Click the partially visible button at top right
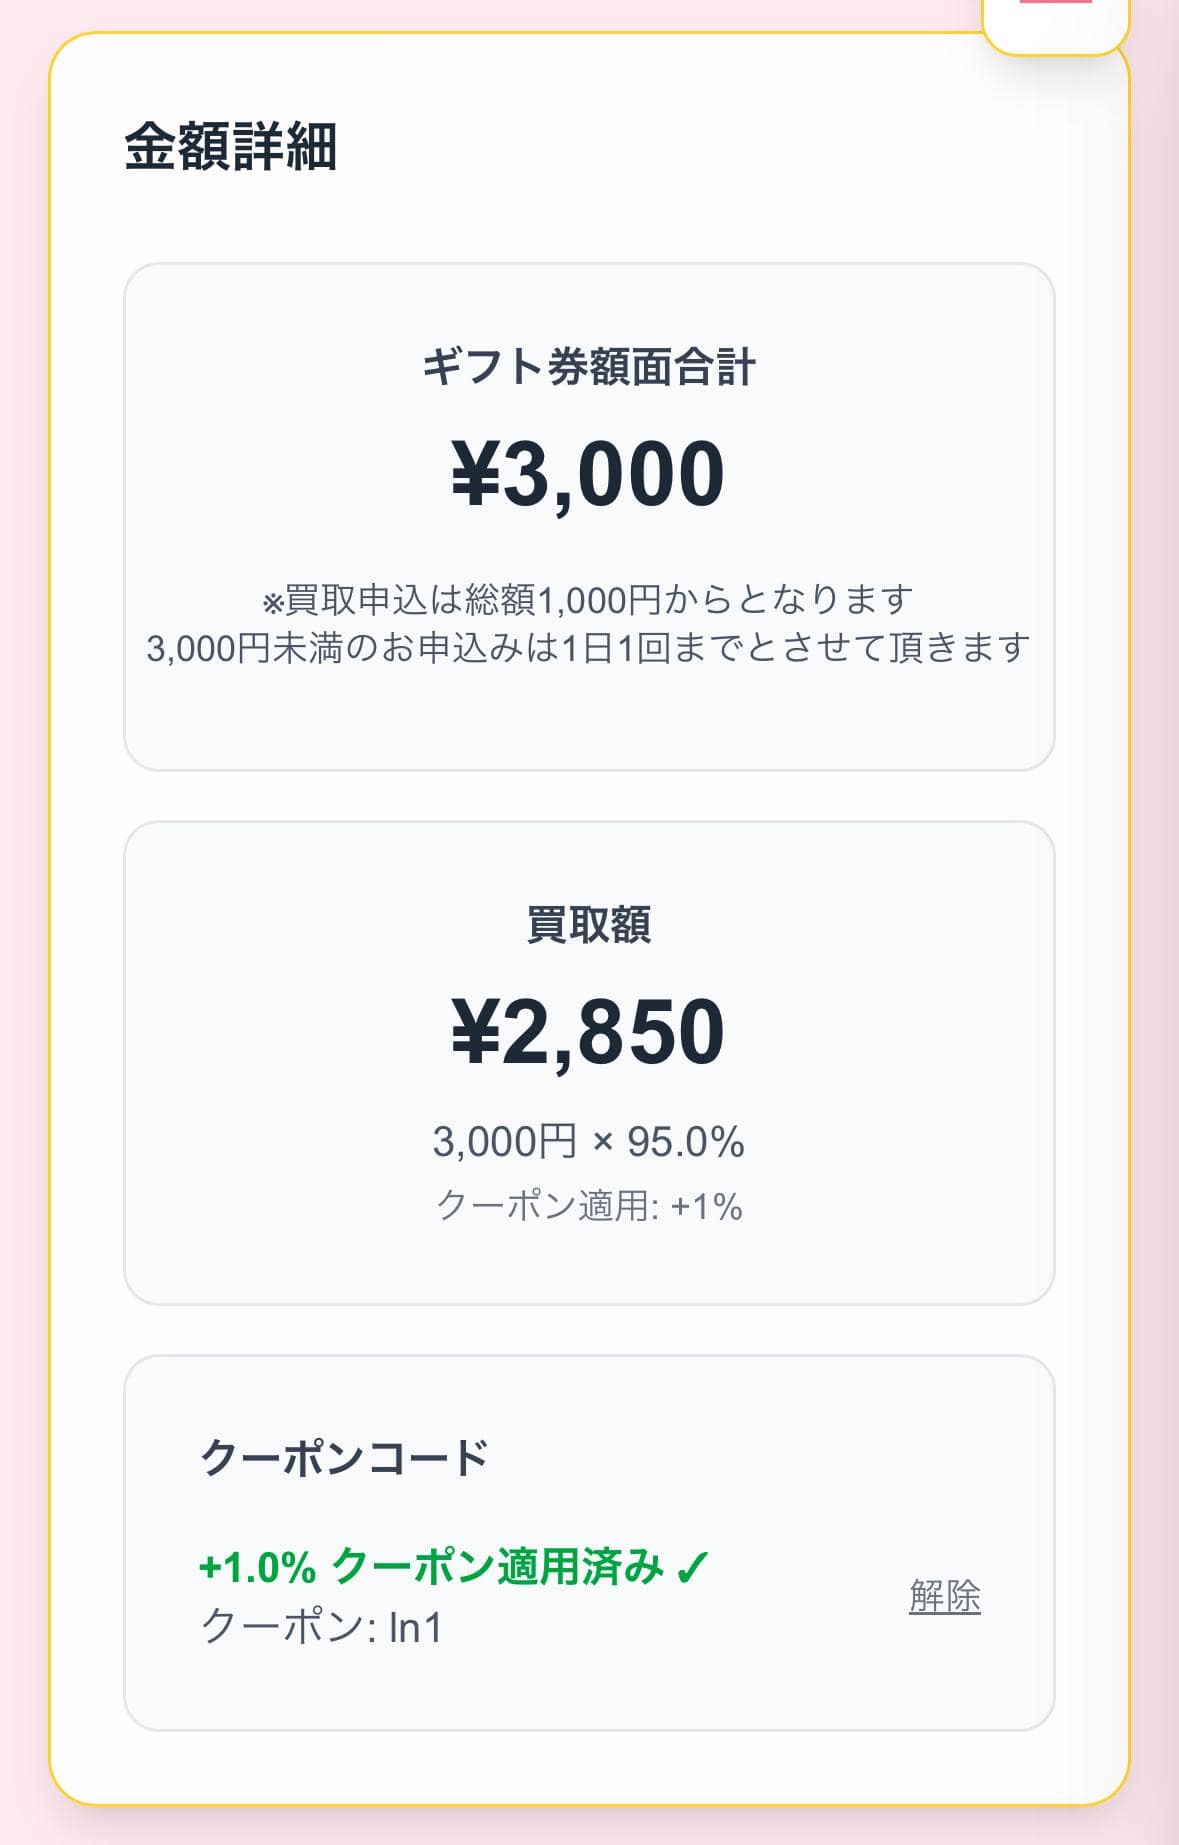 click(1055, 22)
